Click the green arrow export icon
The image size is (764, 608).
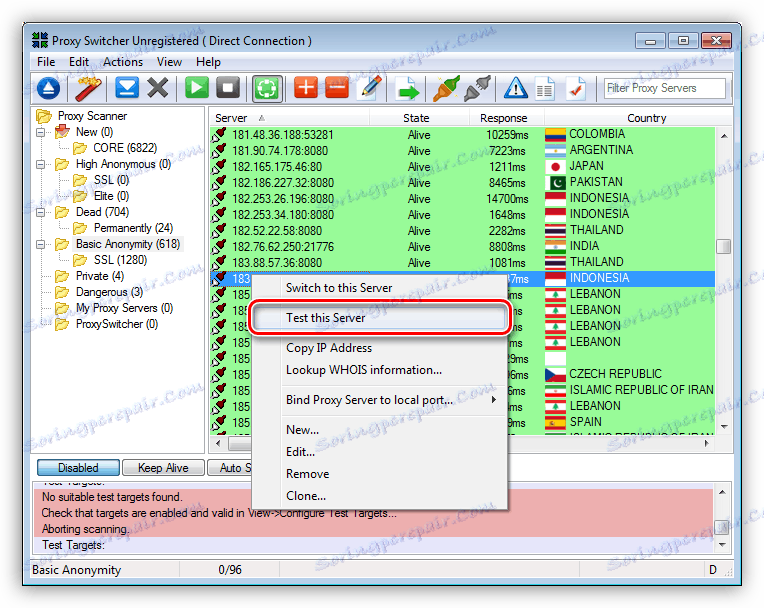(x=407, y=89)
